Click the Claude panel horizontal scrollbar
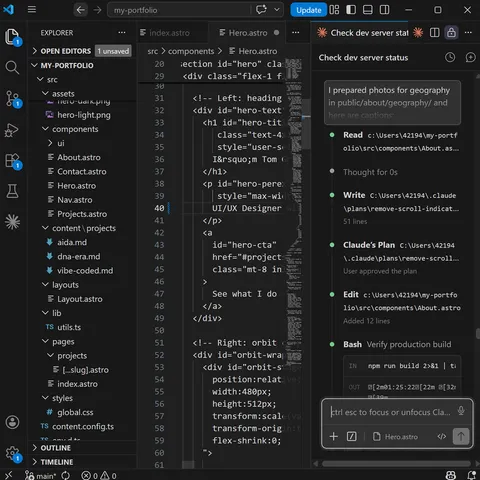 tap(396, 464)
